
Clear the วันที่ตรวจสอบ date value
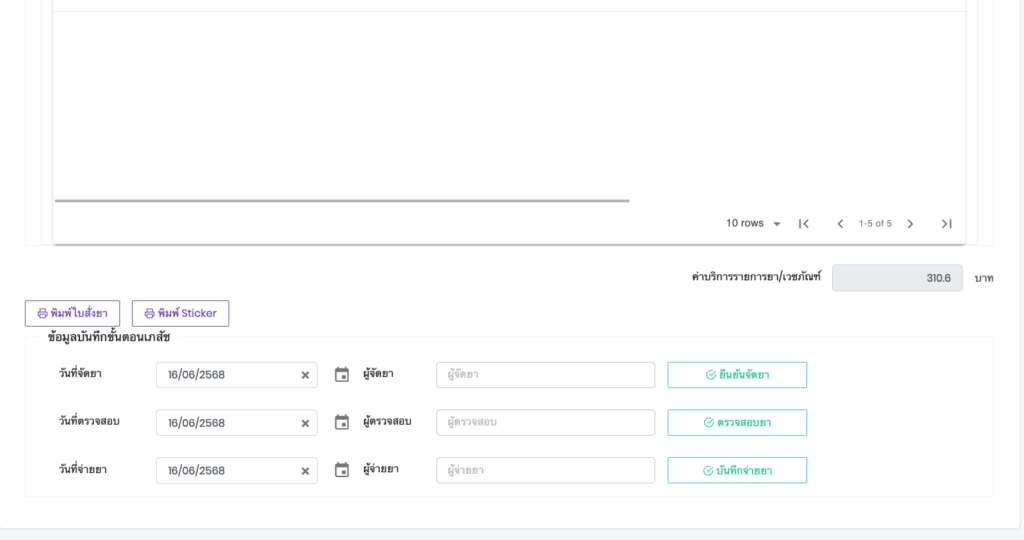(x=305, y=423)
